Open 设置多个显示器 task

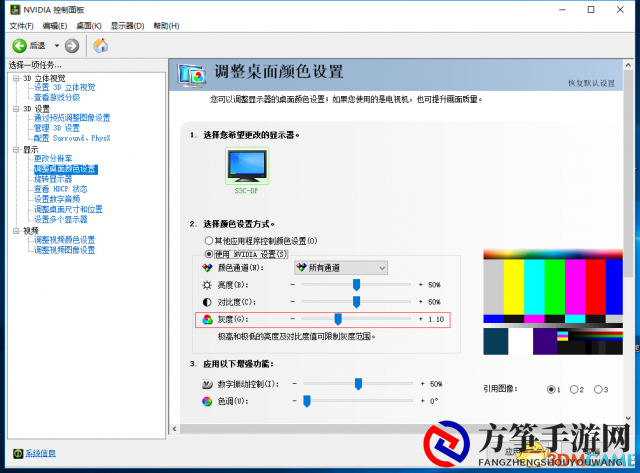60,219
